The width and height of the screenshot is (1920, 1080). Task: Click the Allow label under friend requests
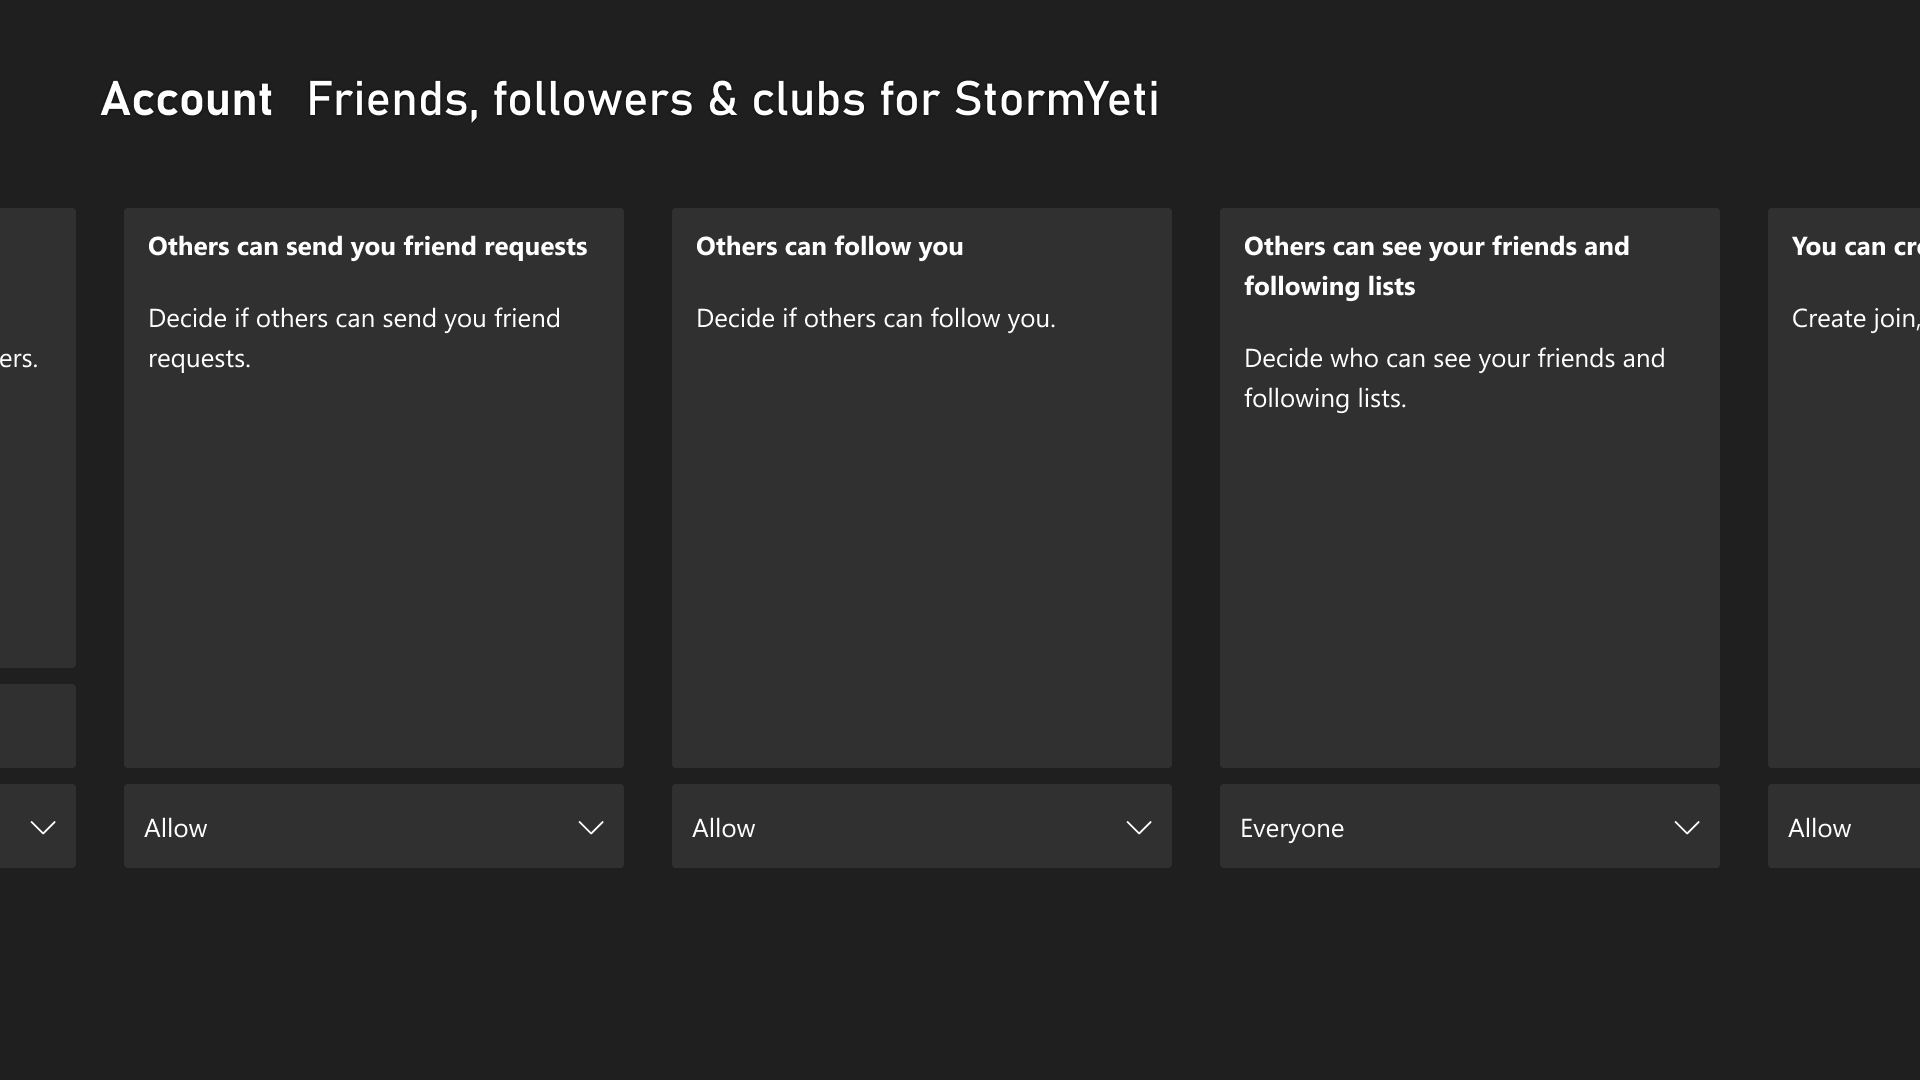click(176, 827)
